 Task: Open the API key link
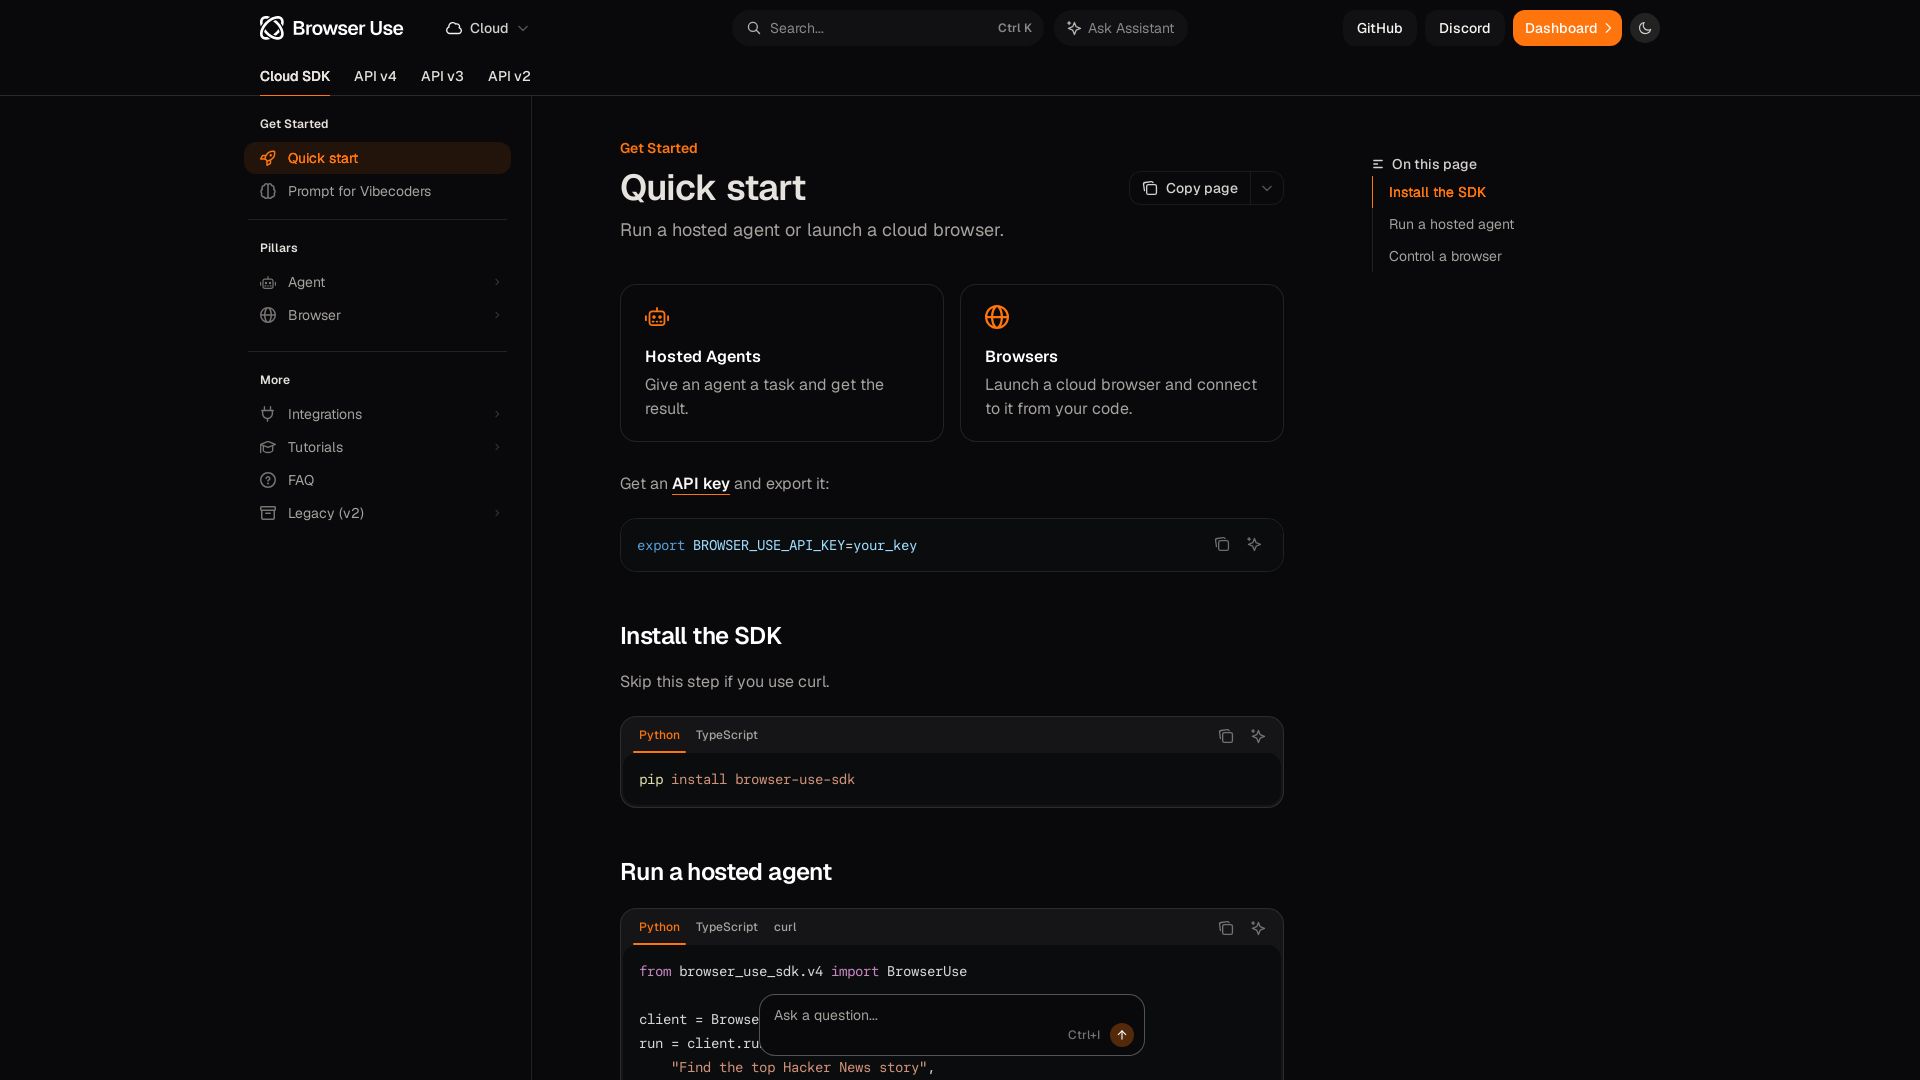coord(701,484)
